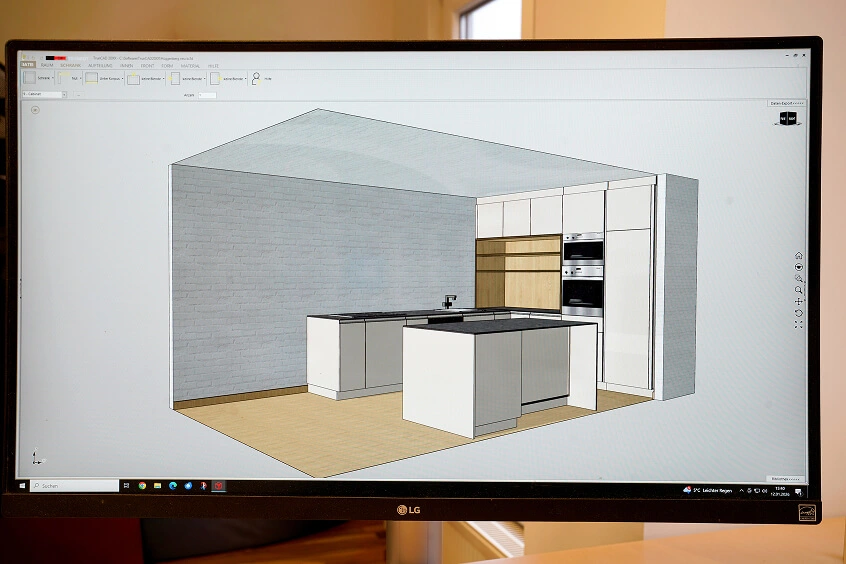Viewport: 846px width, 564px height.
Task: Select the pan move tool
Action: pyautogui.click(x=799, y=301)
